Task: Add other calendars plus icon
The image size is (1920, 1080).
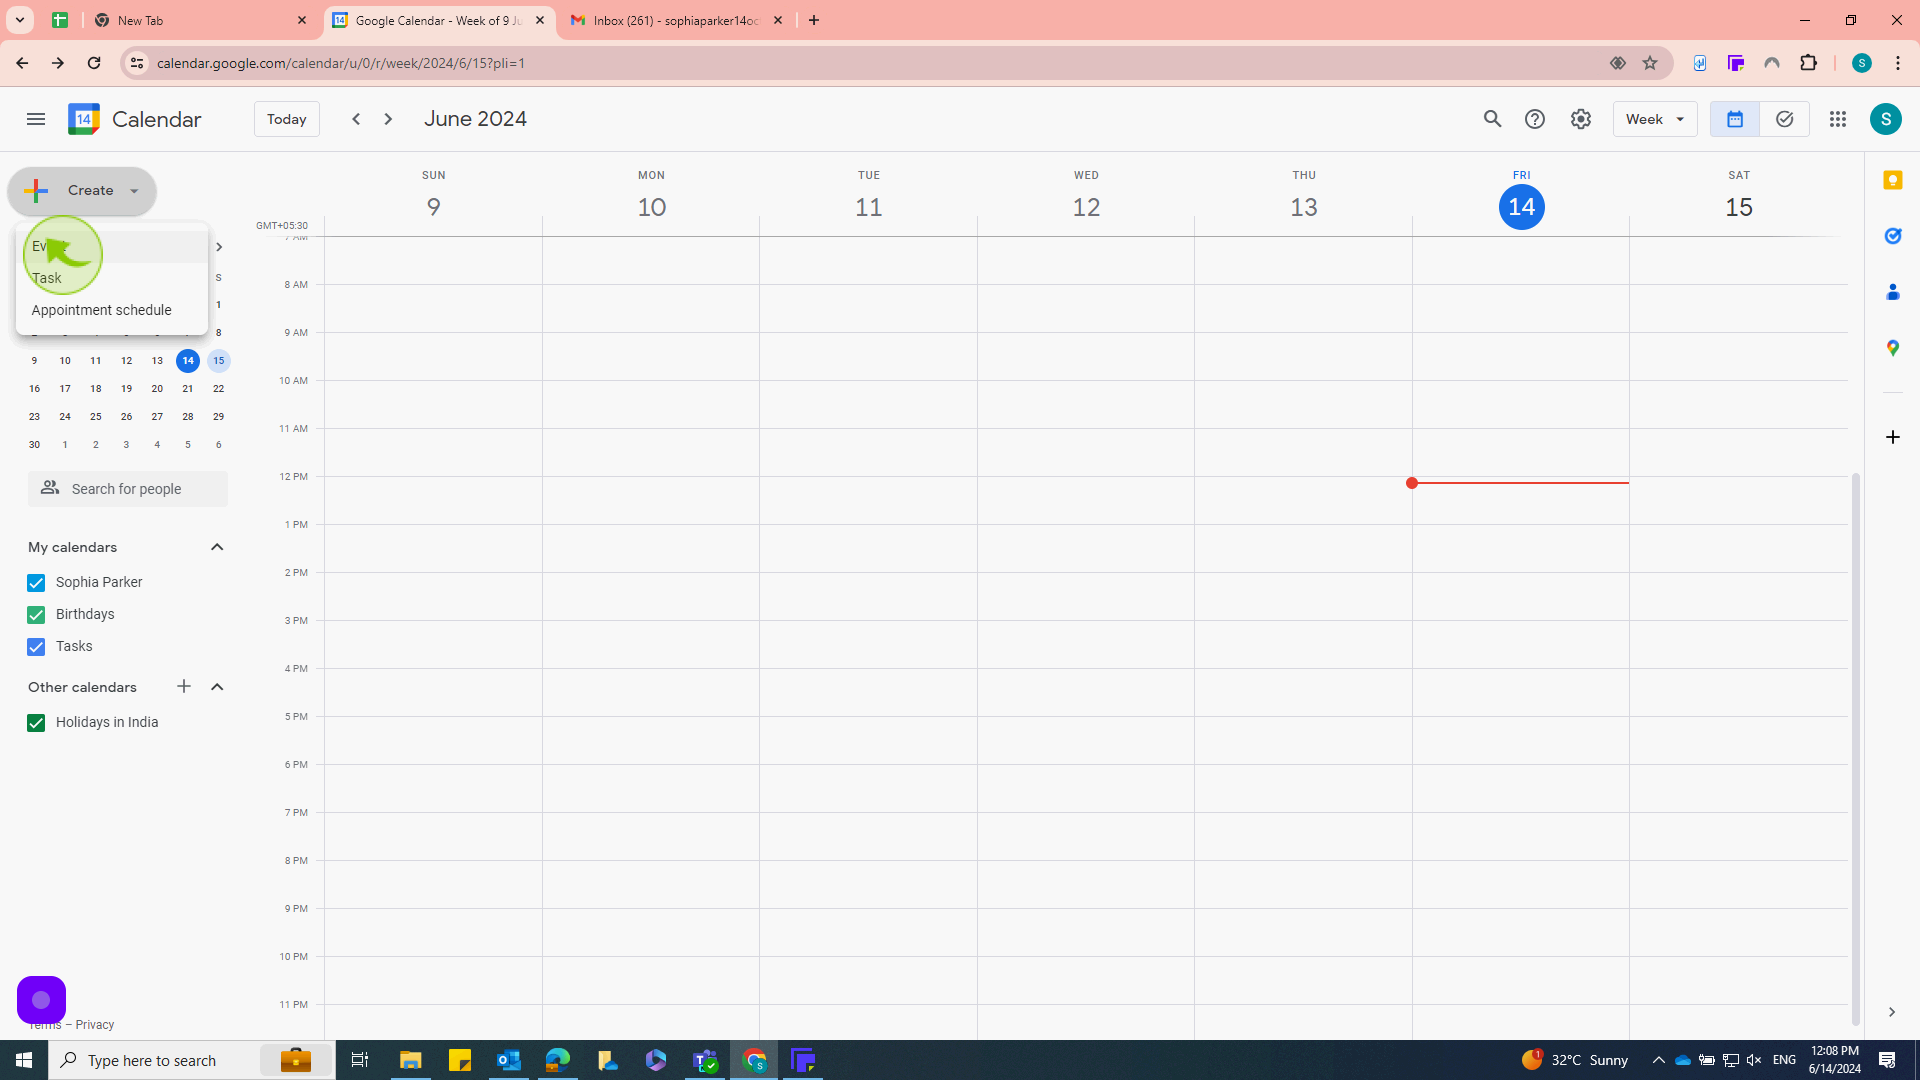Action: (184, 686)
